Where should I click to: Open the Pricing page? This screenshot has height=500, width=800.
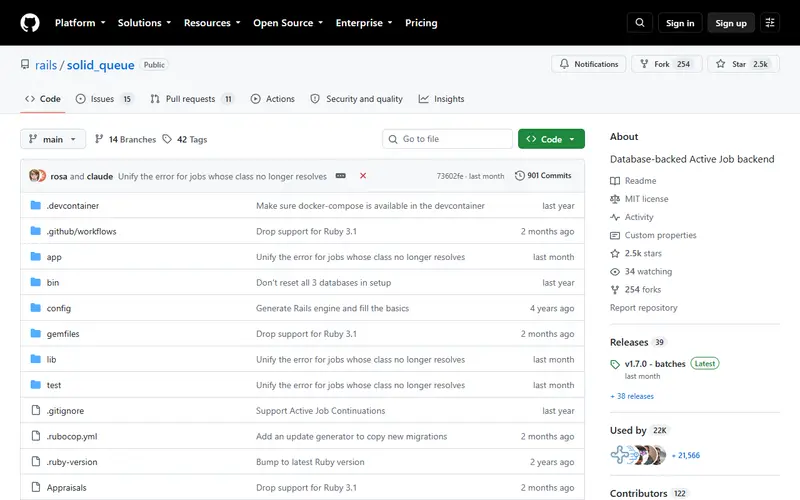pyautogui.click(x=421, y=23)
